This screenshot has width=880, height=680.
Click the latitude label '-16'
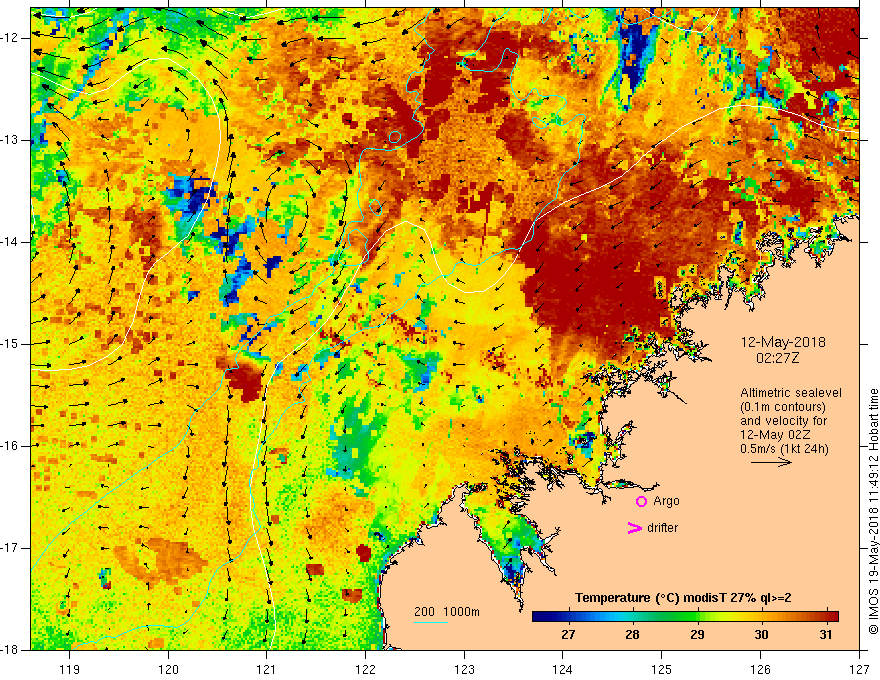pos(10,446)
